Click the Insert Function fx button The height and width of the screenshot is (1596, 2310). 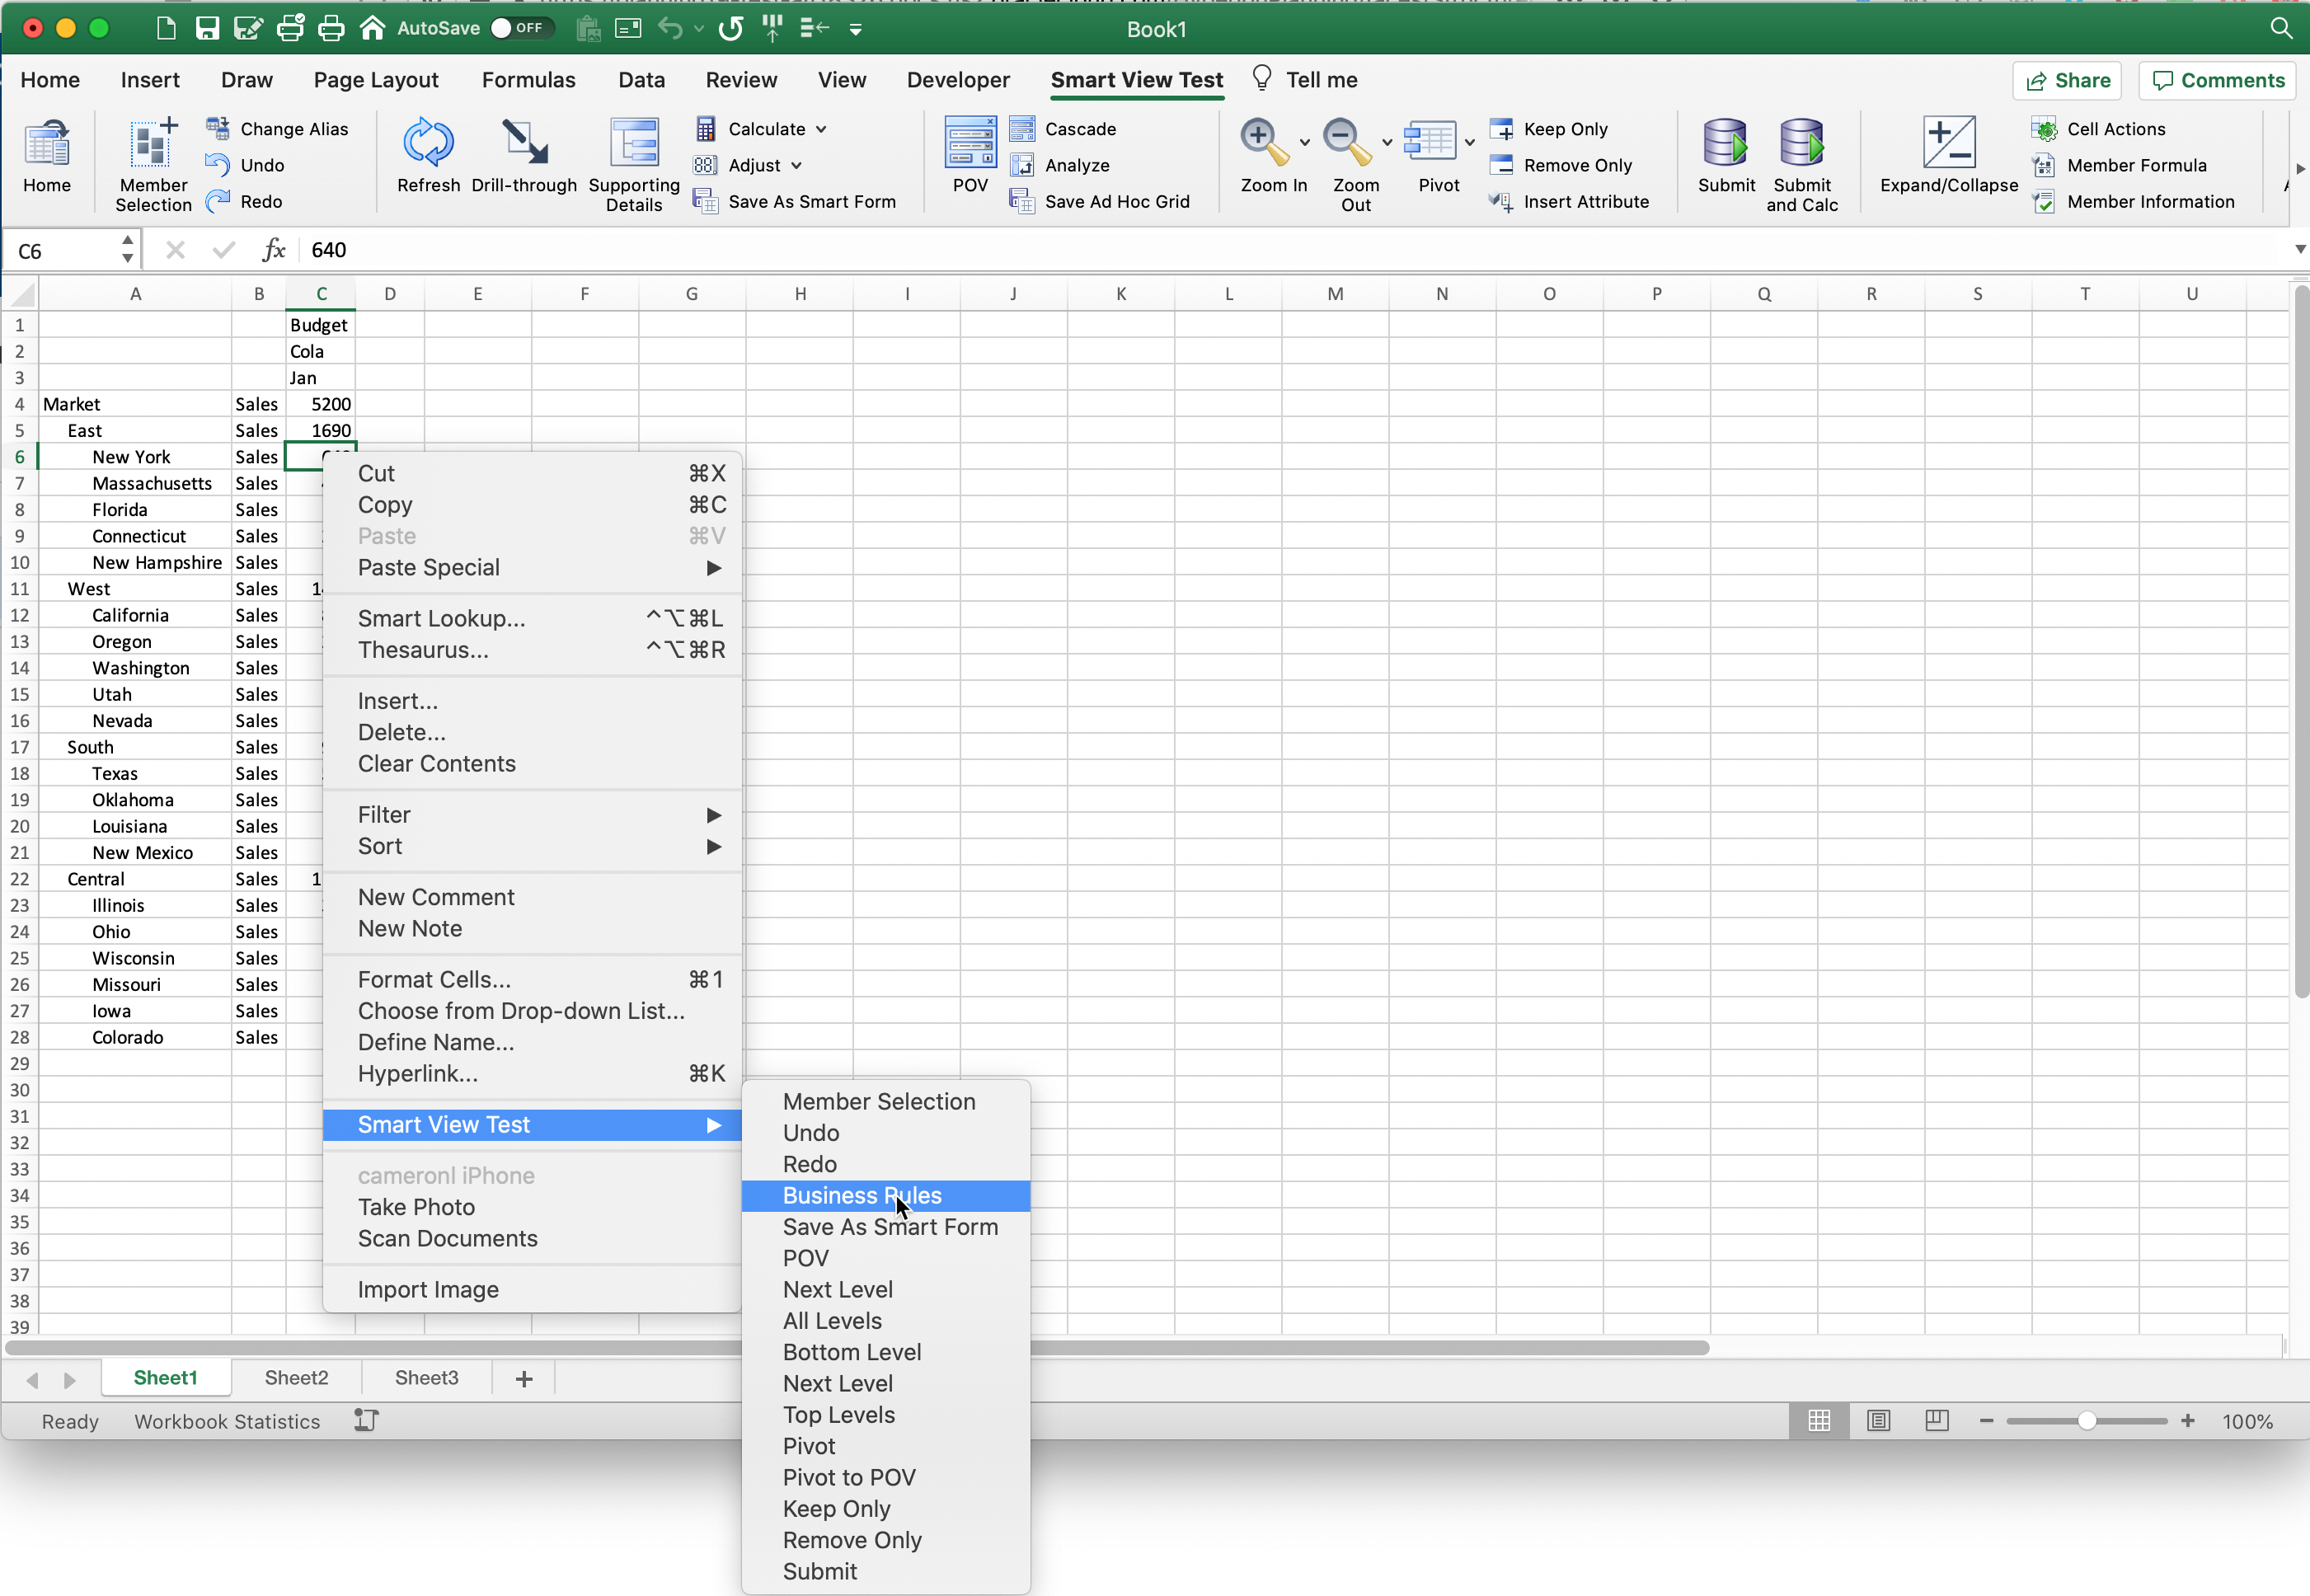point(273,249)
